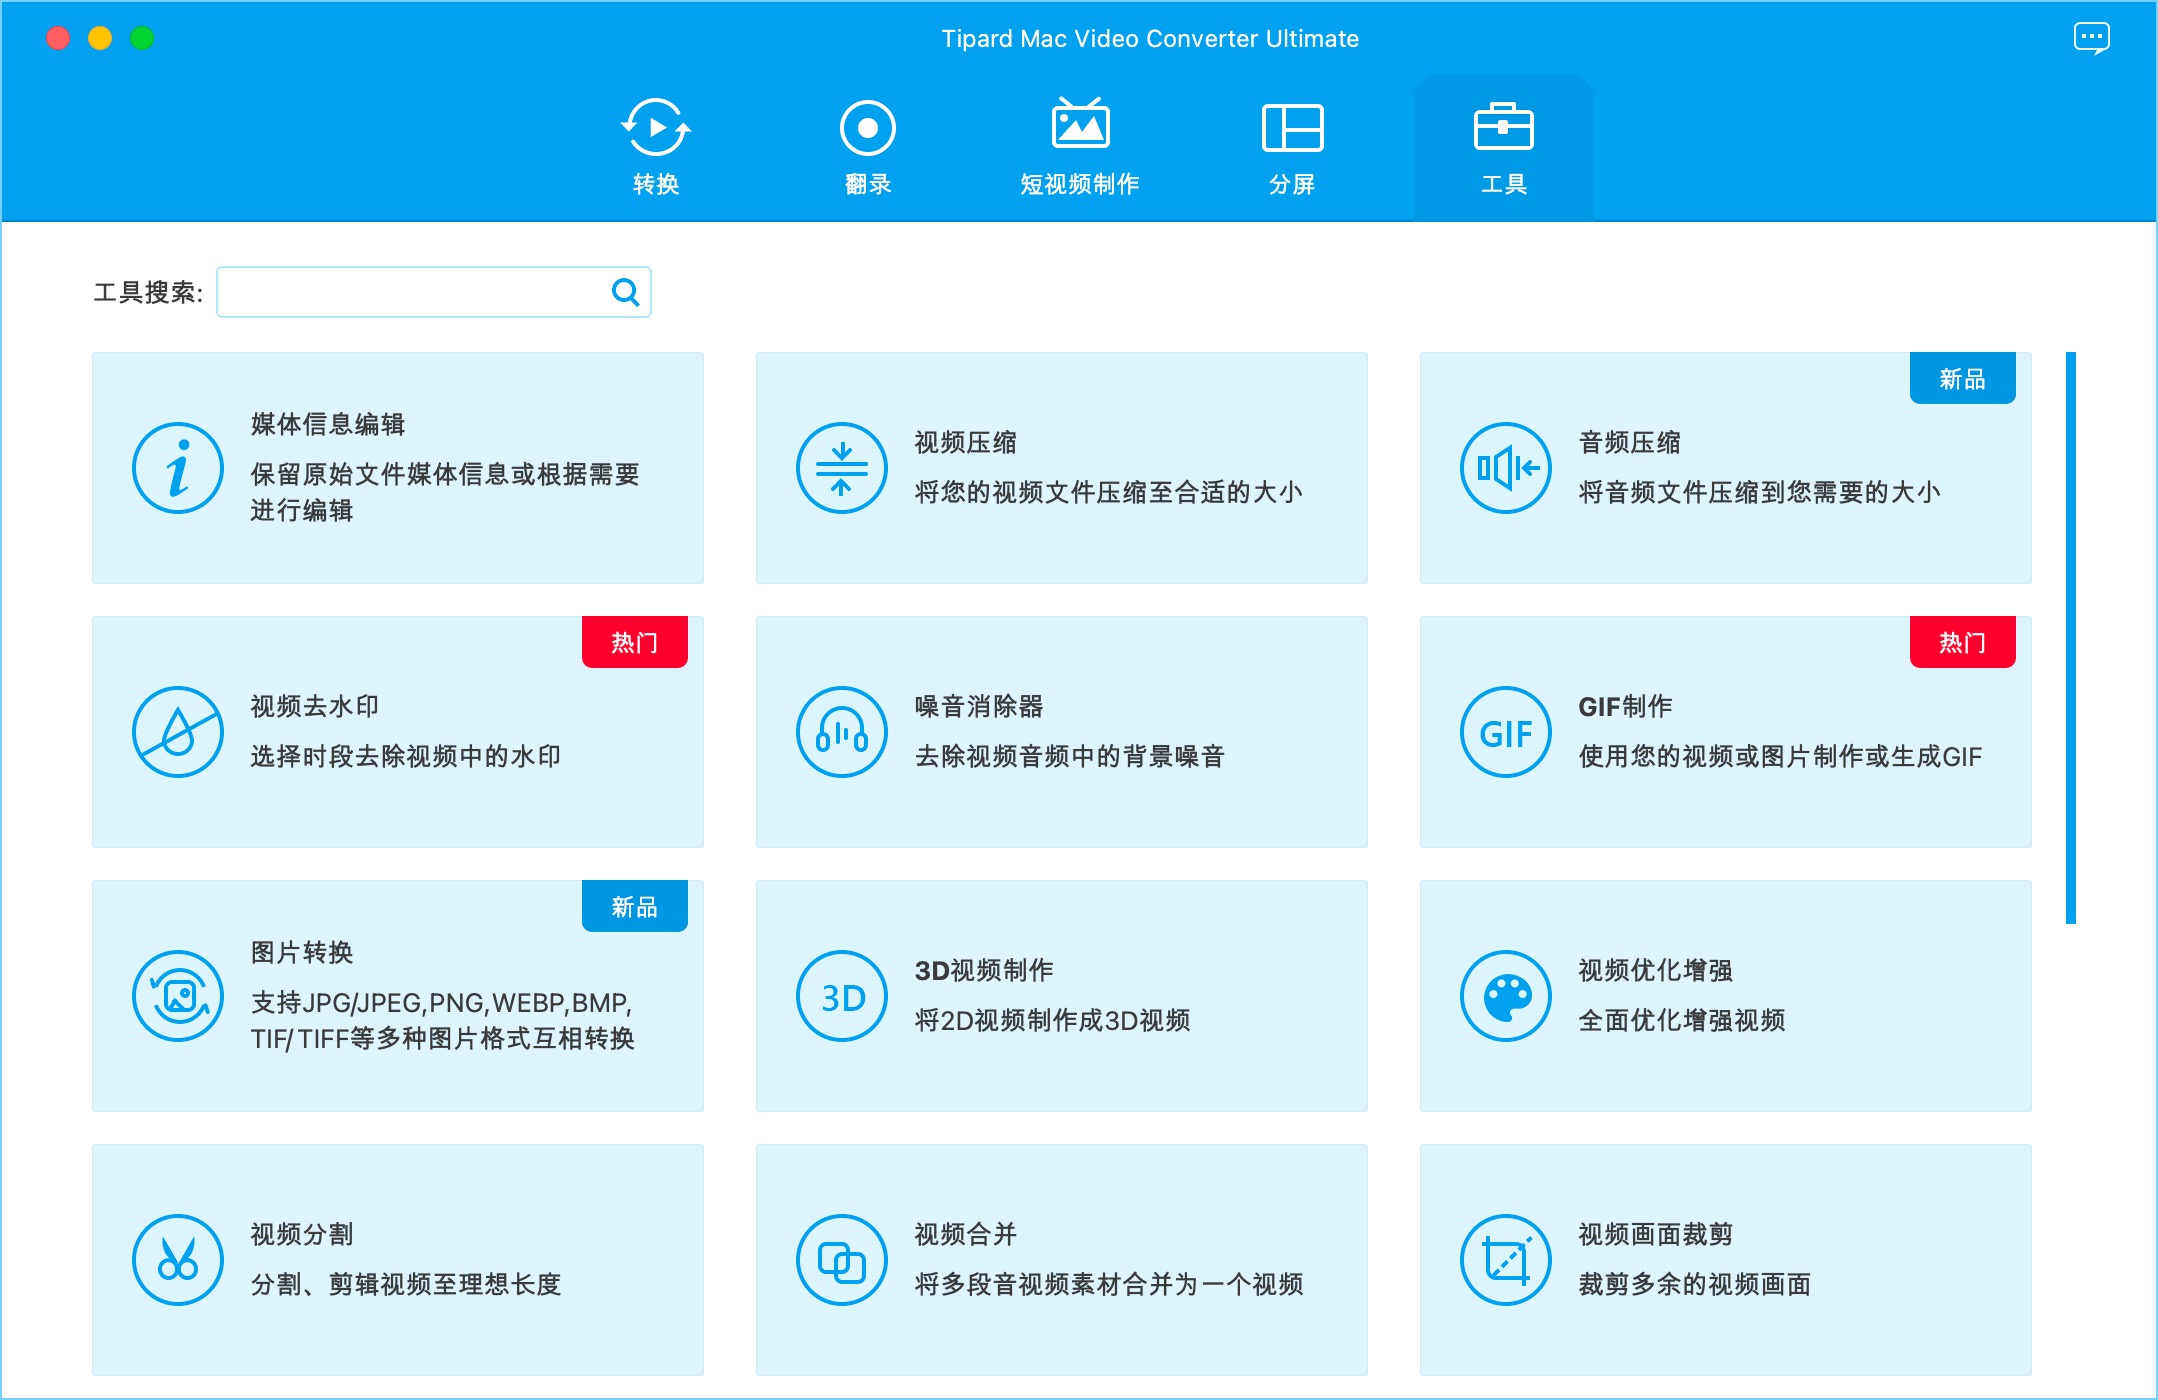Open the 转换 (Convert) tab icon
This screenshot has width=2158, height=1400.
tap(655, 127)
